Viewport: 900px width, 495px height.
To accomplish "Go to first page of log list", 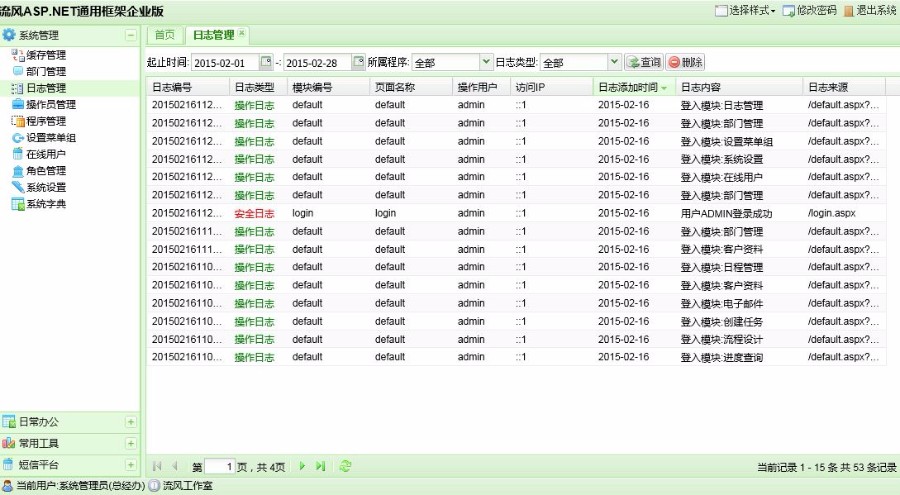I will [157, 466].
